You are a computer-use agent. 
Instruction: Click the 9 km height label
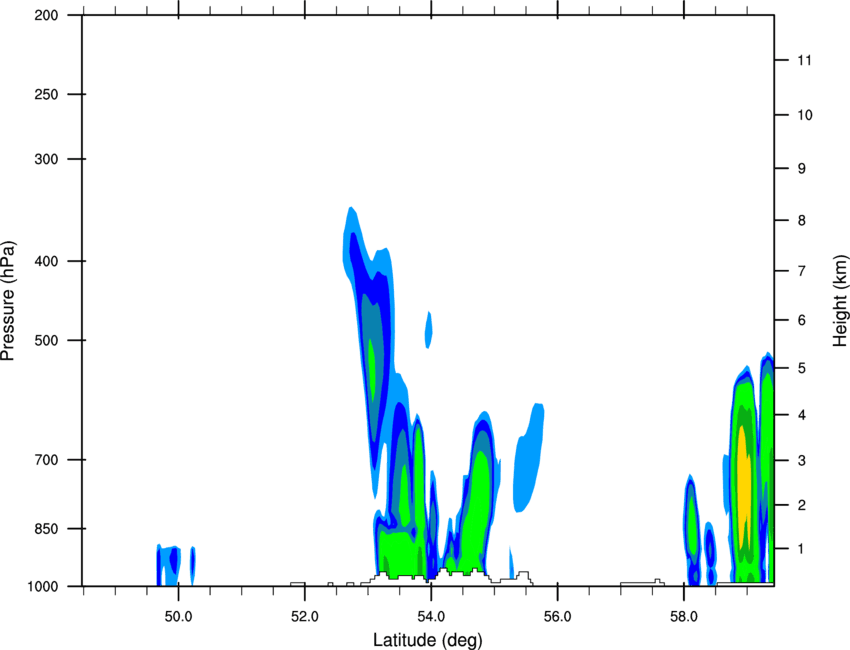[x=802, y=169]
